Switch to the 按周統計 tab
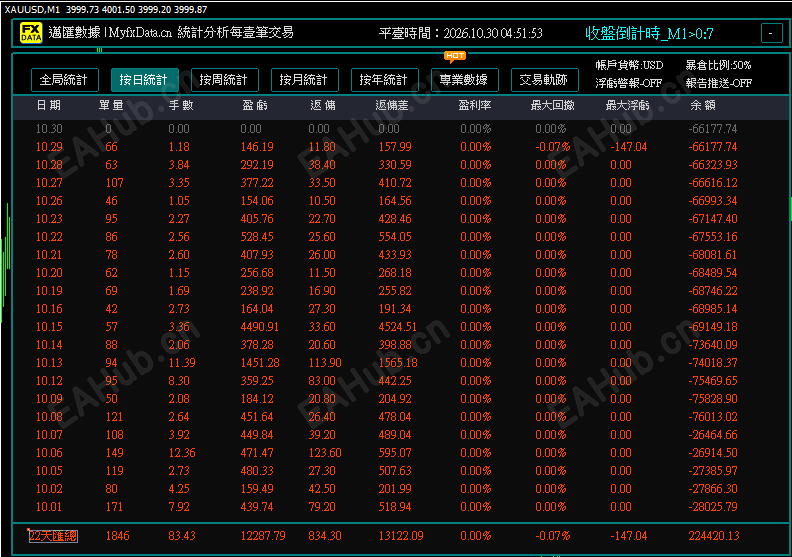The height and width of the screenshot is (557, 792). 225,80
